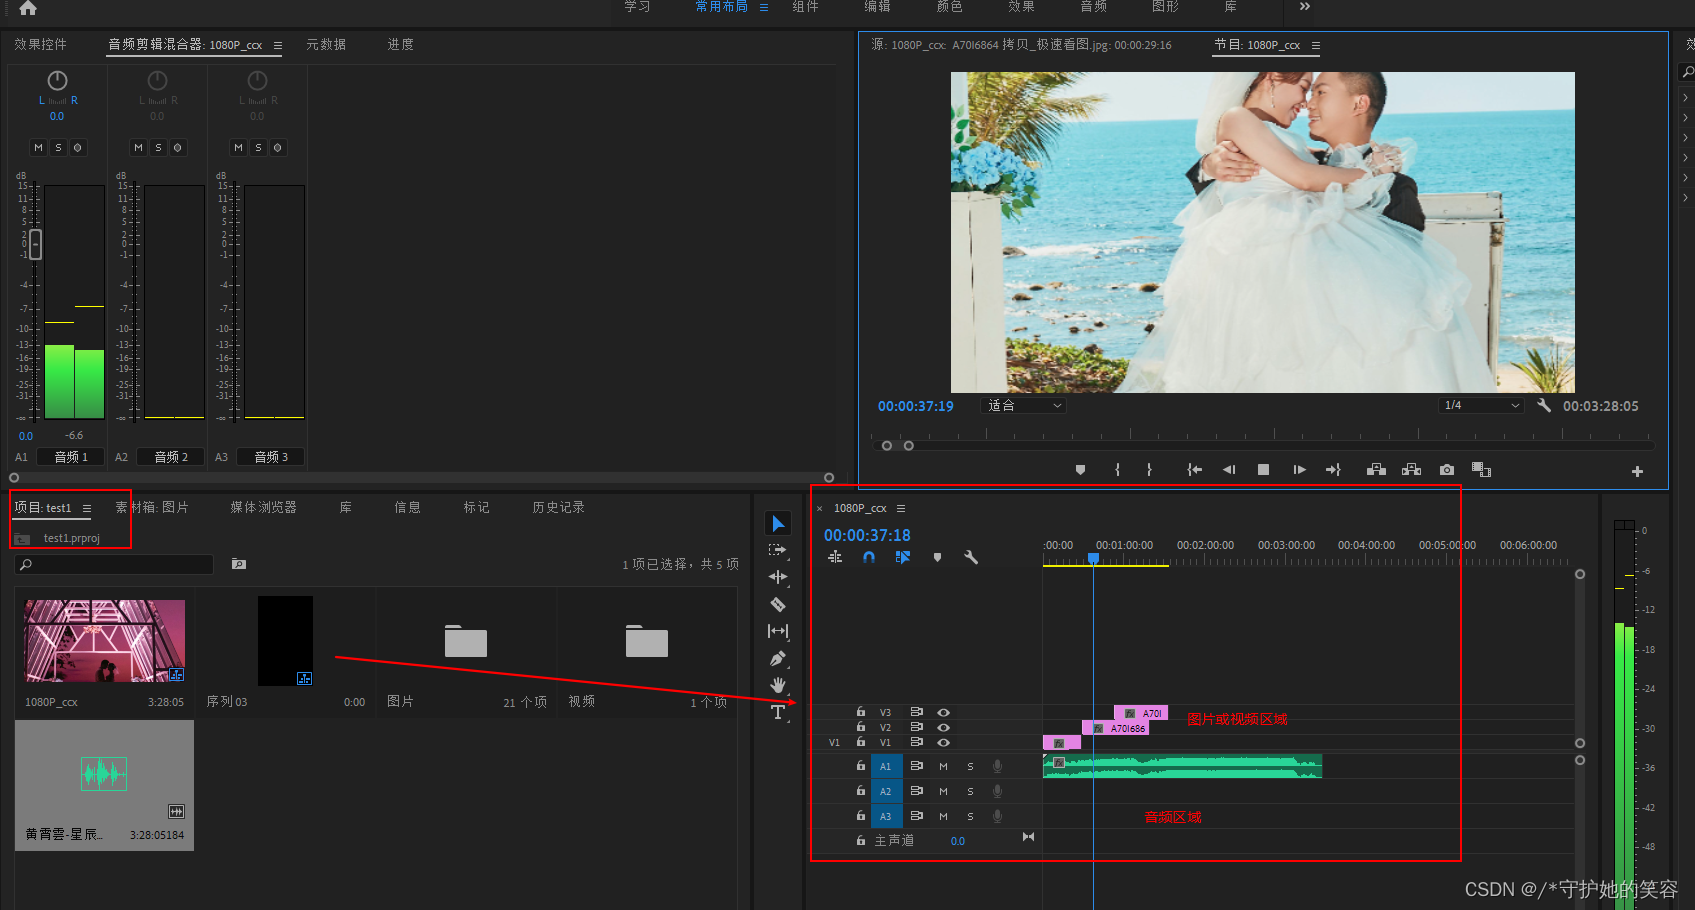
Task: Open the zoom level 适合 dropdown
Action: tap(1024, 405)
